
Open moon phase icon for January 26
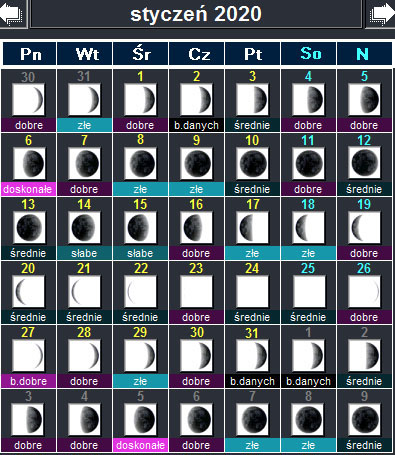coord(364,291)
